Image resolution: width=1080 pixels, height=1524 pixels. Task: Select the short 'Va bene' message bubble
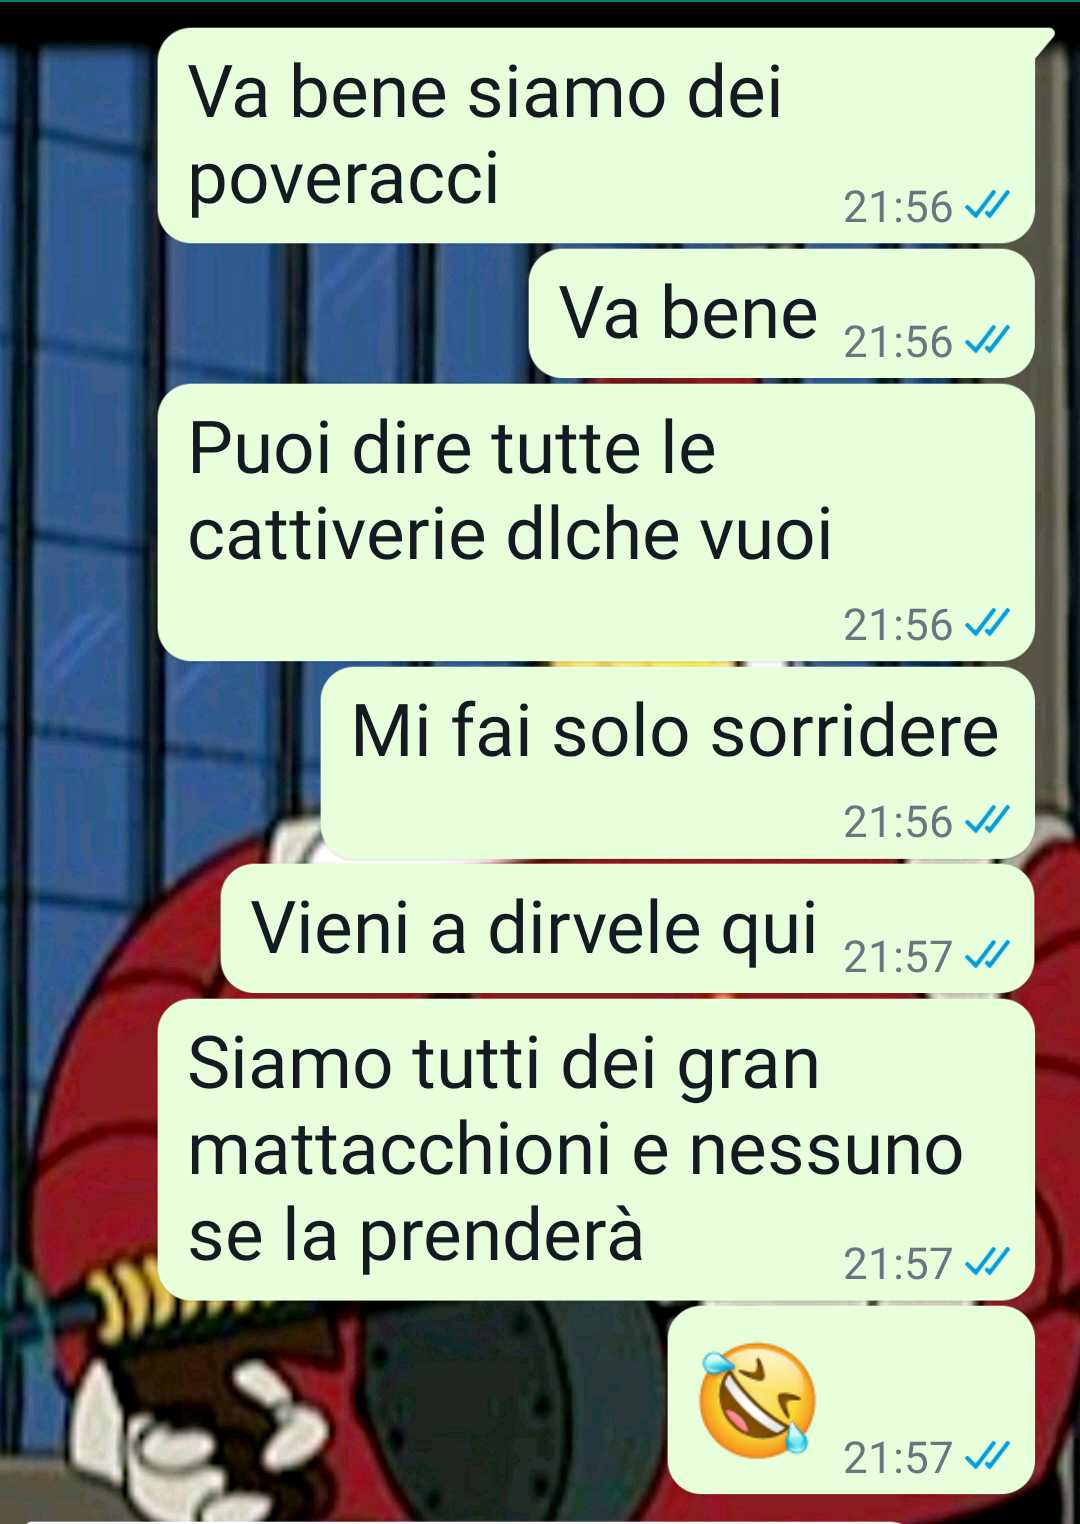click(781, 314)
